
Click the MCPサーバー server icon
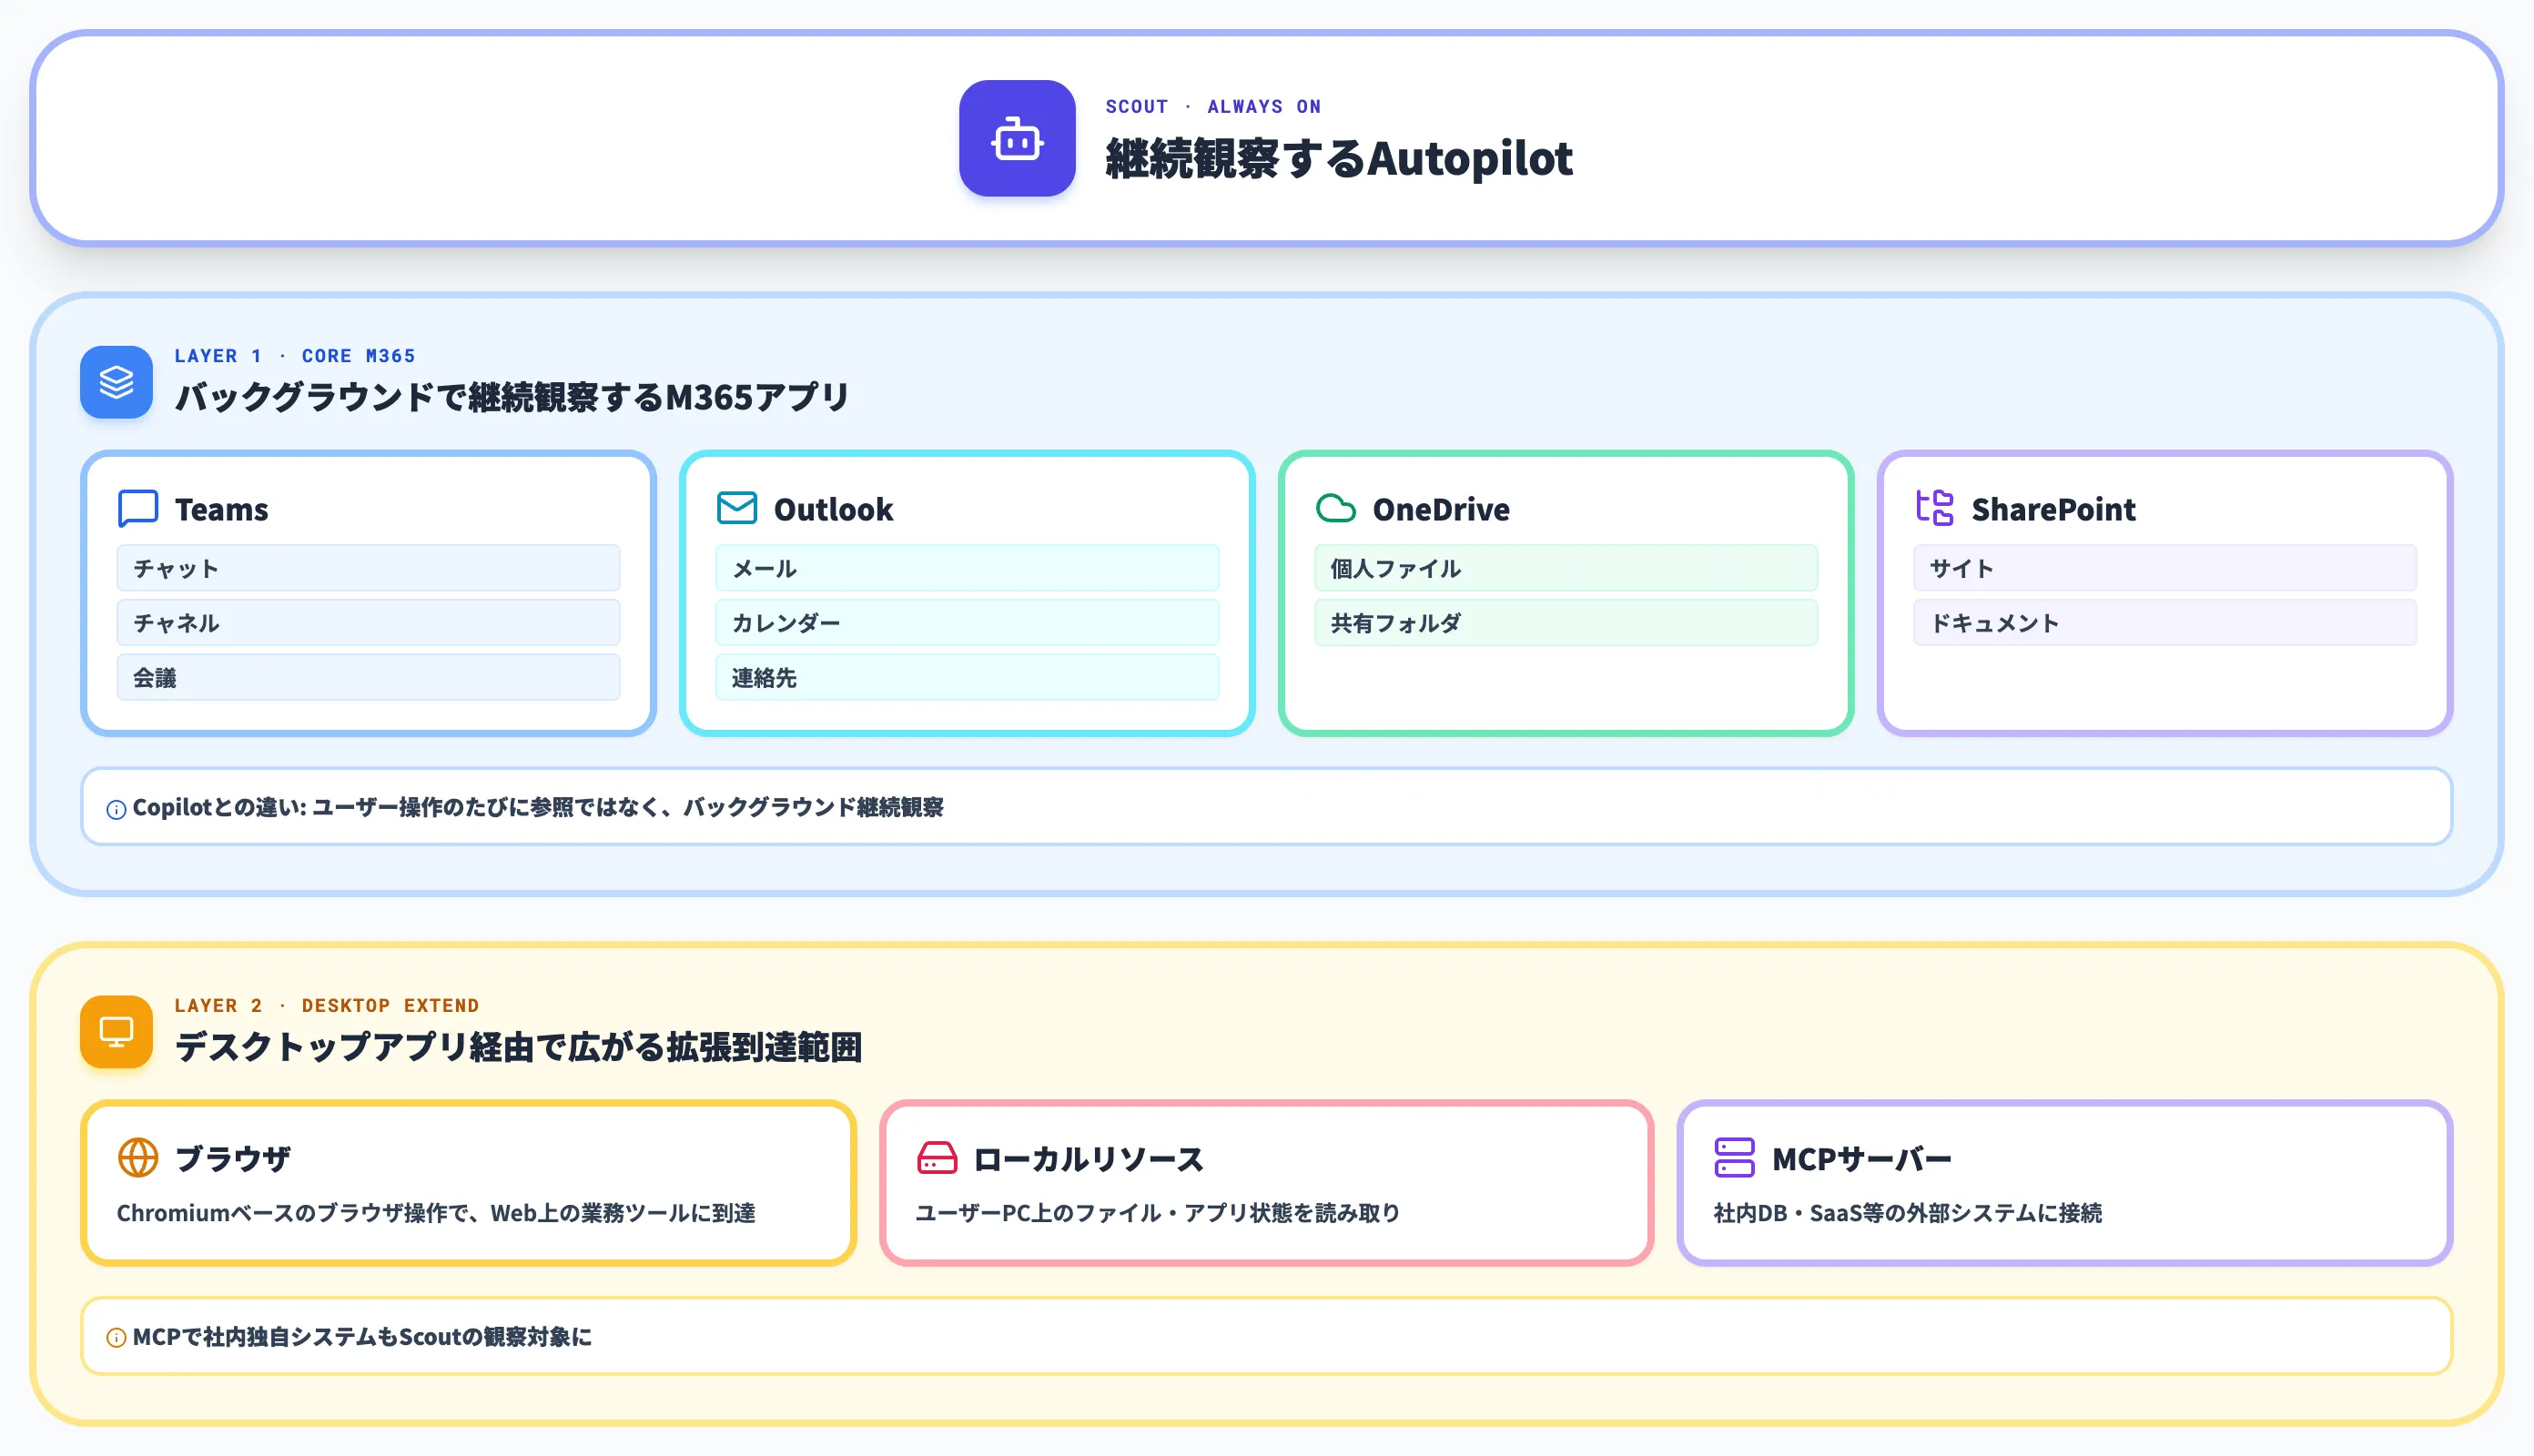pos(1735,1158)
